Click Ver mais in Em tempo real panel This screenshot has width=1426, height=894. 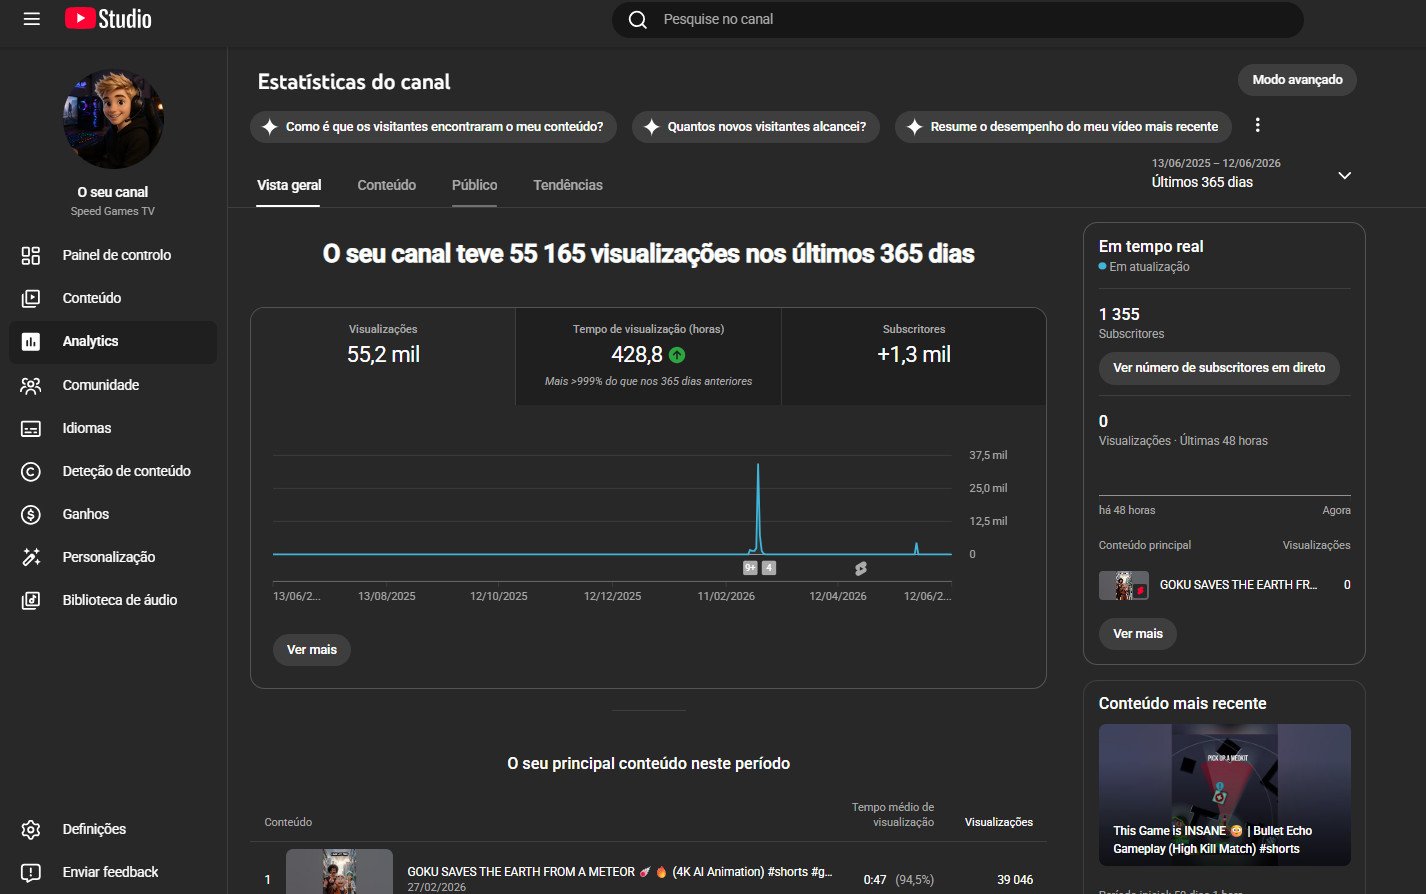[1138, 634]
